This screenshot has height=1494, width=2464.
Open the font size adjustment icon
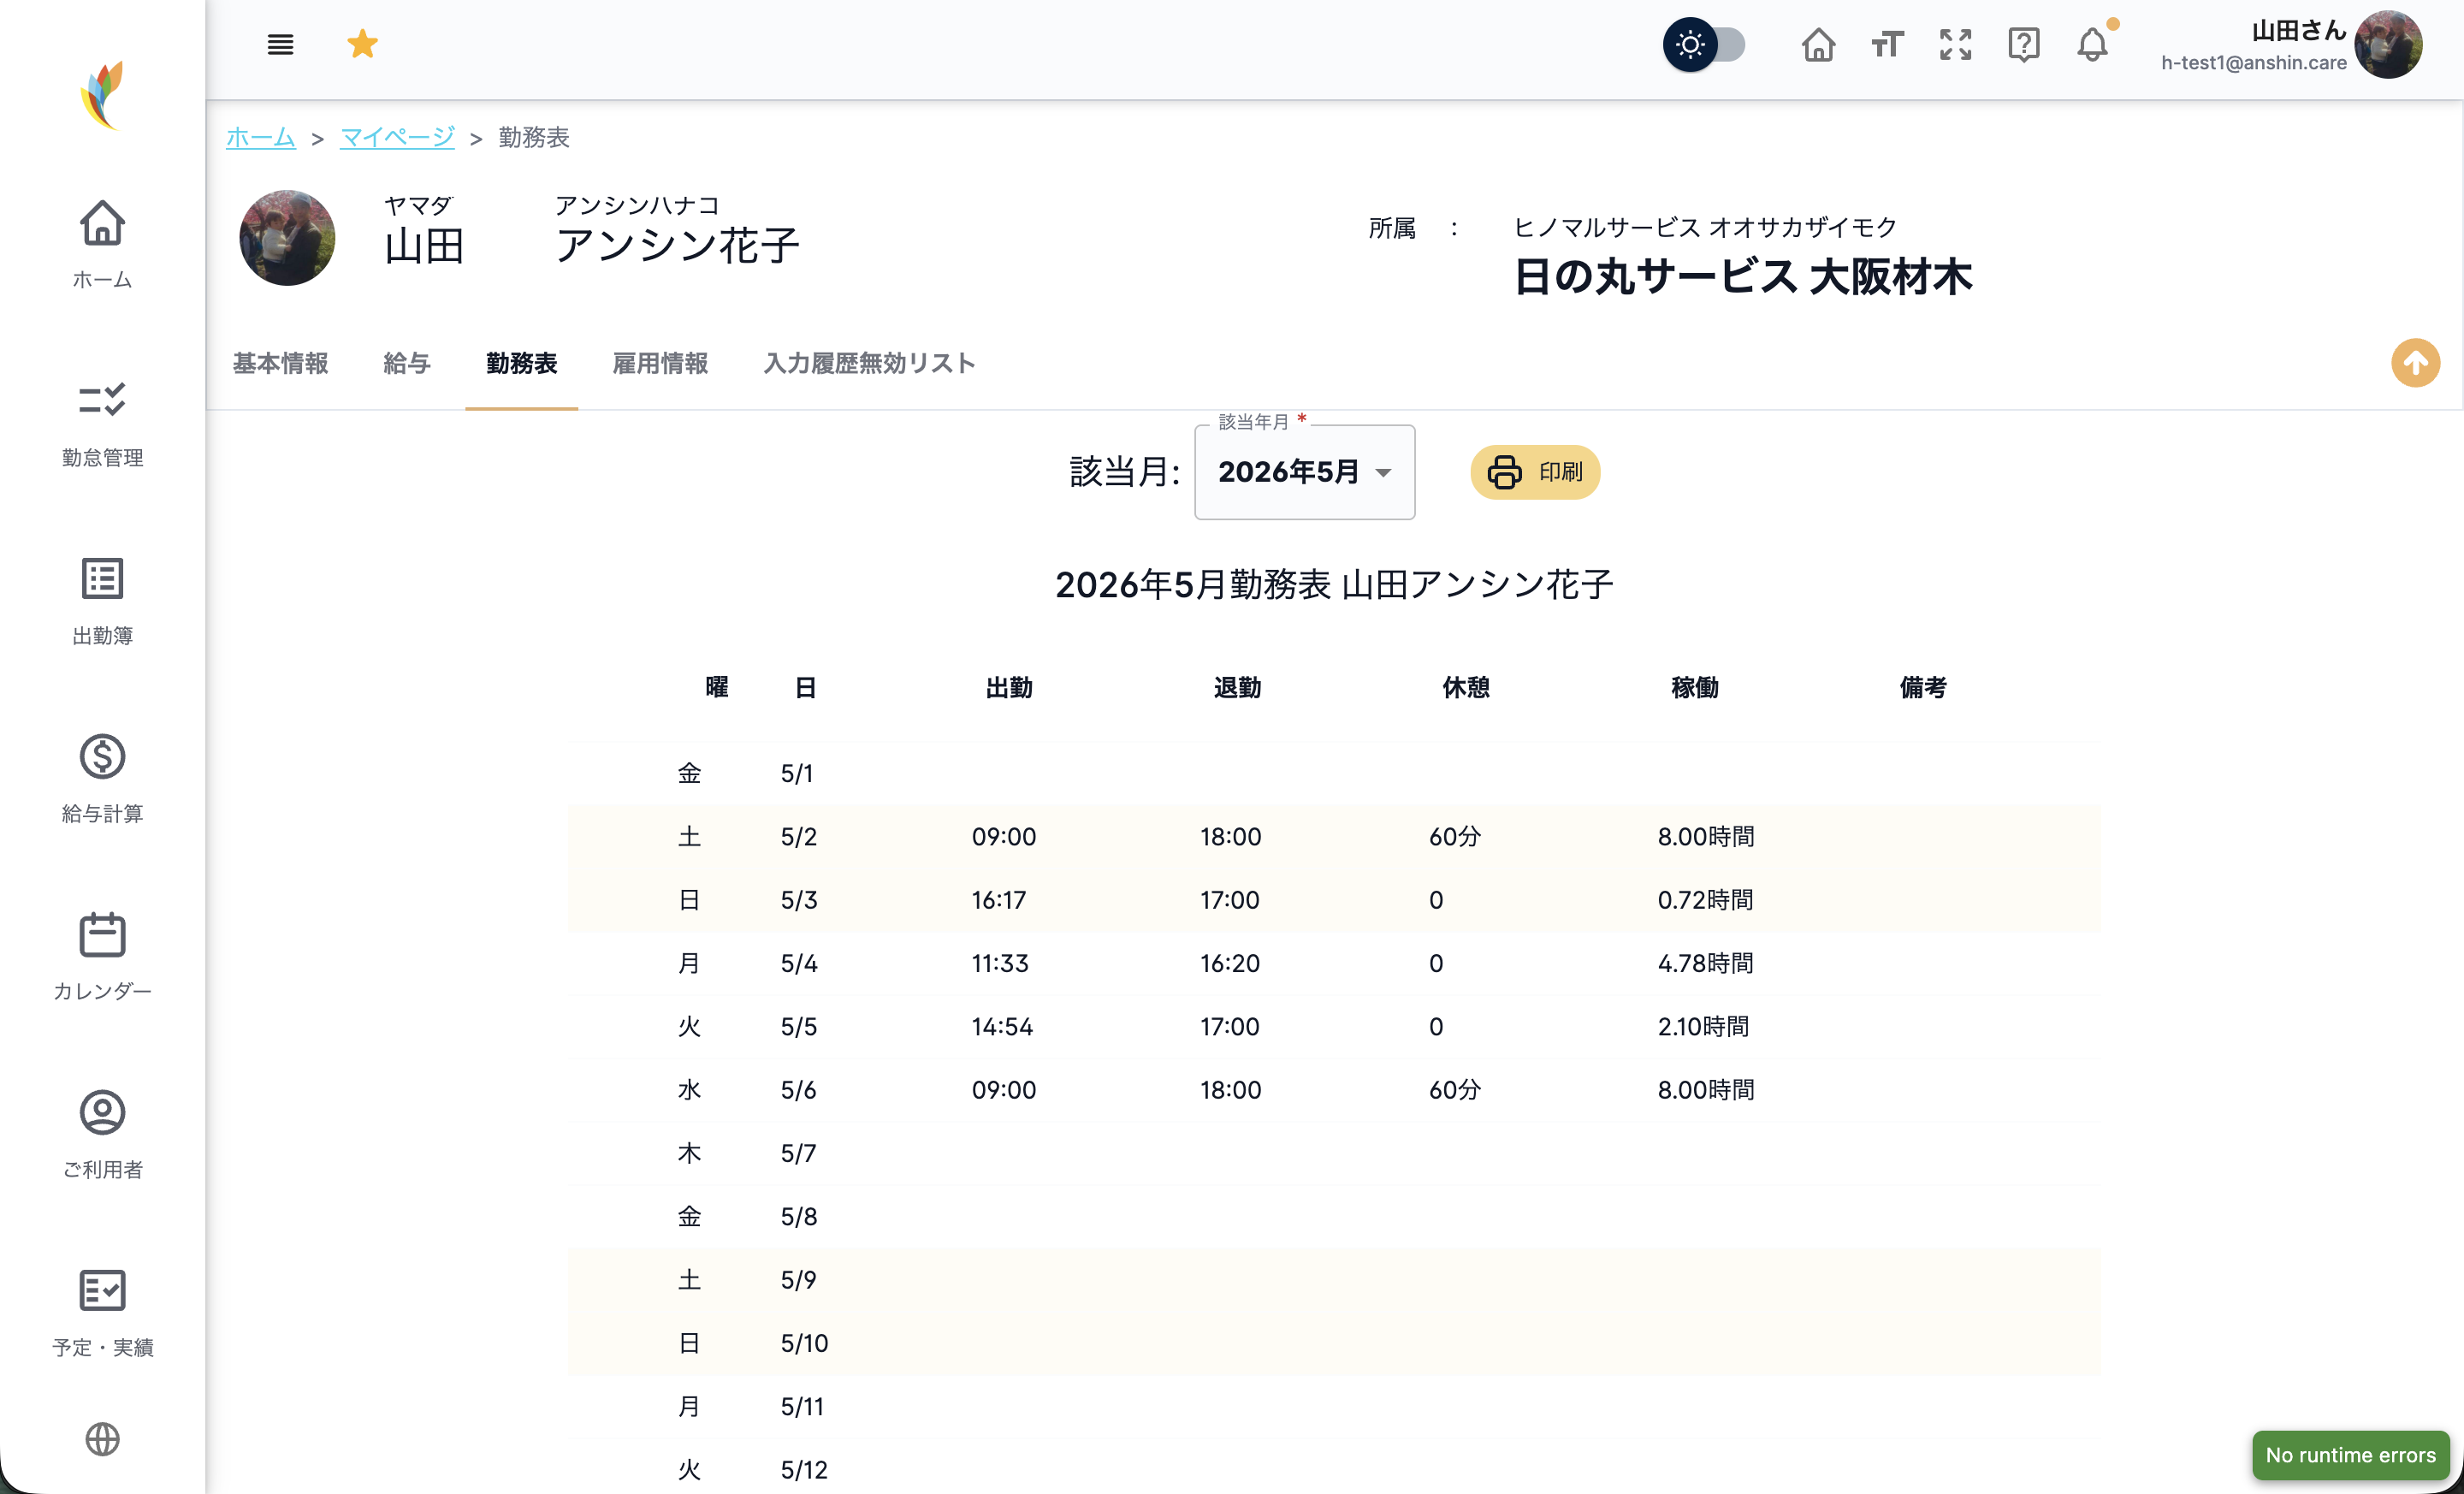click(1887, 45)
